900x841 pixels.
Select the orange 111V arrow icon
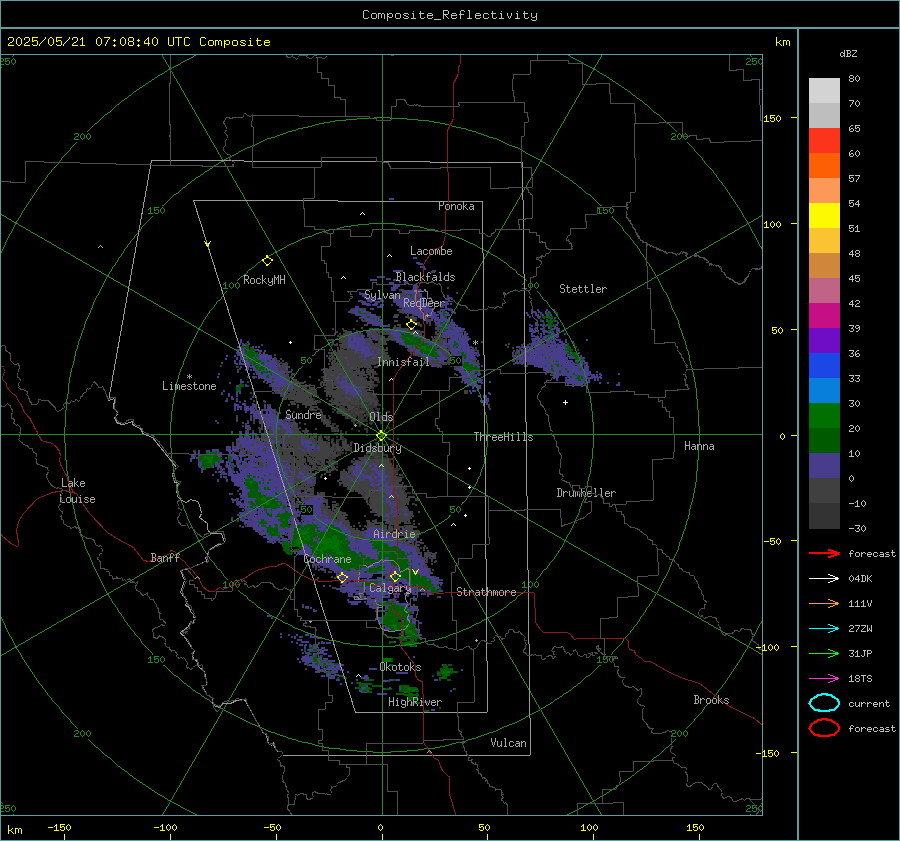[x=824, y=603]
